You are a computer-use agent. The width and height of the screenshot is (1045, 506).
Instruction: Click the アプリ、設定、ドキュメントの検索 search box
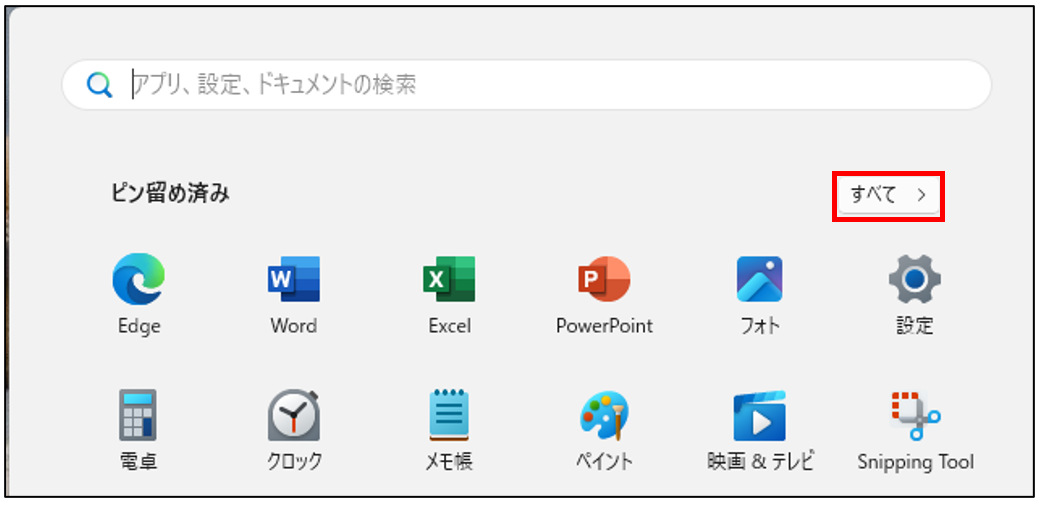click(x=540, y=85)
